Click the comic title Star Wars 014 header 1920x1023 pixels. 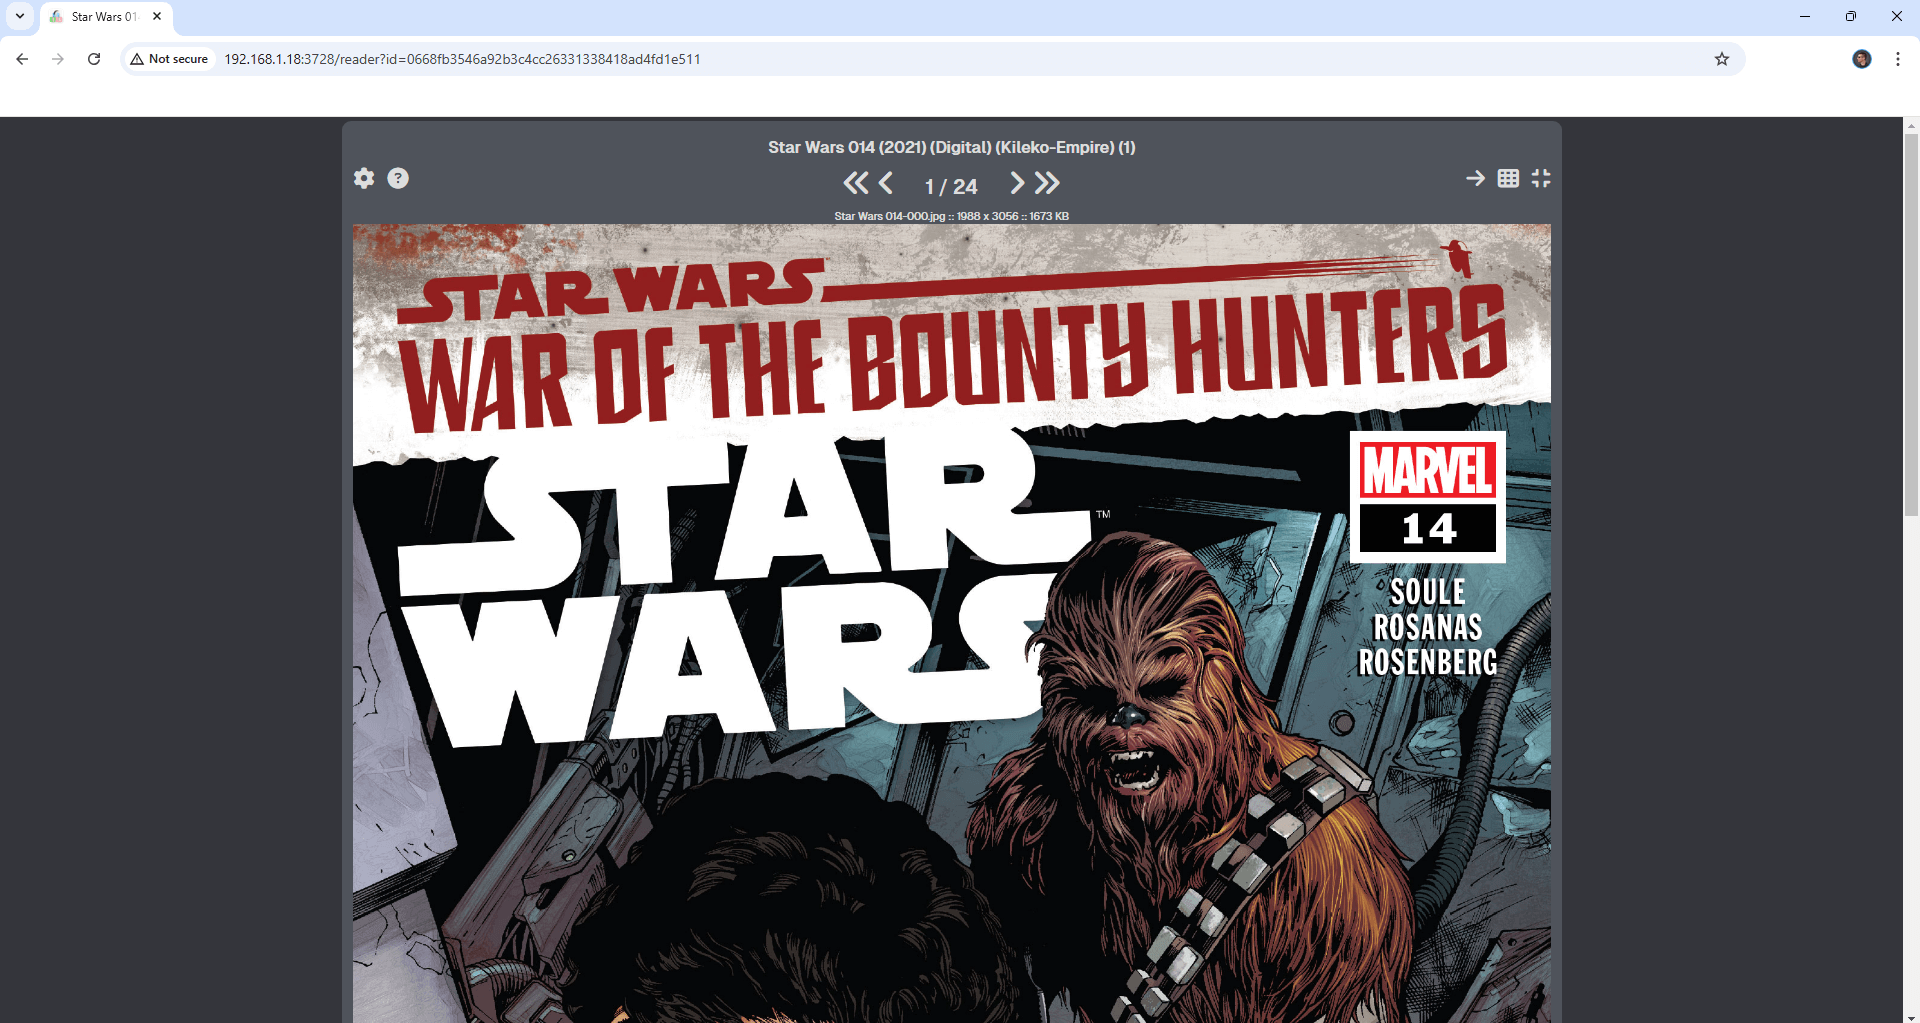click(952, 147)
